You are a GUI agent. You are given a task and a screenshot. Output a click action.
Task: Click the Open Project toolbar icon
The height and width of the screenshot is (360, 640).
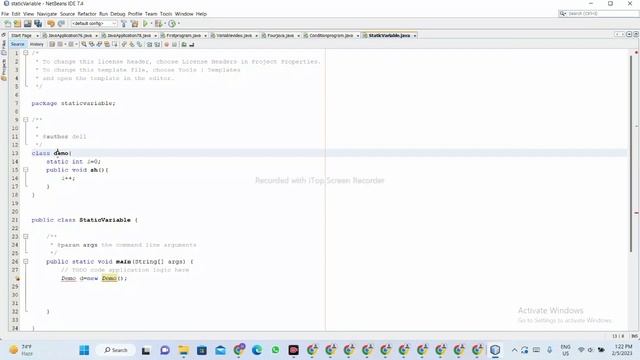coord(27,24)
